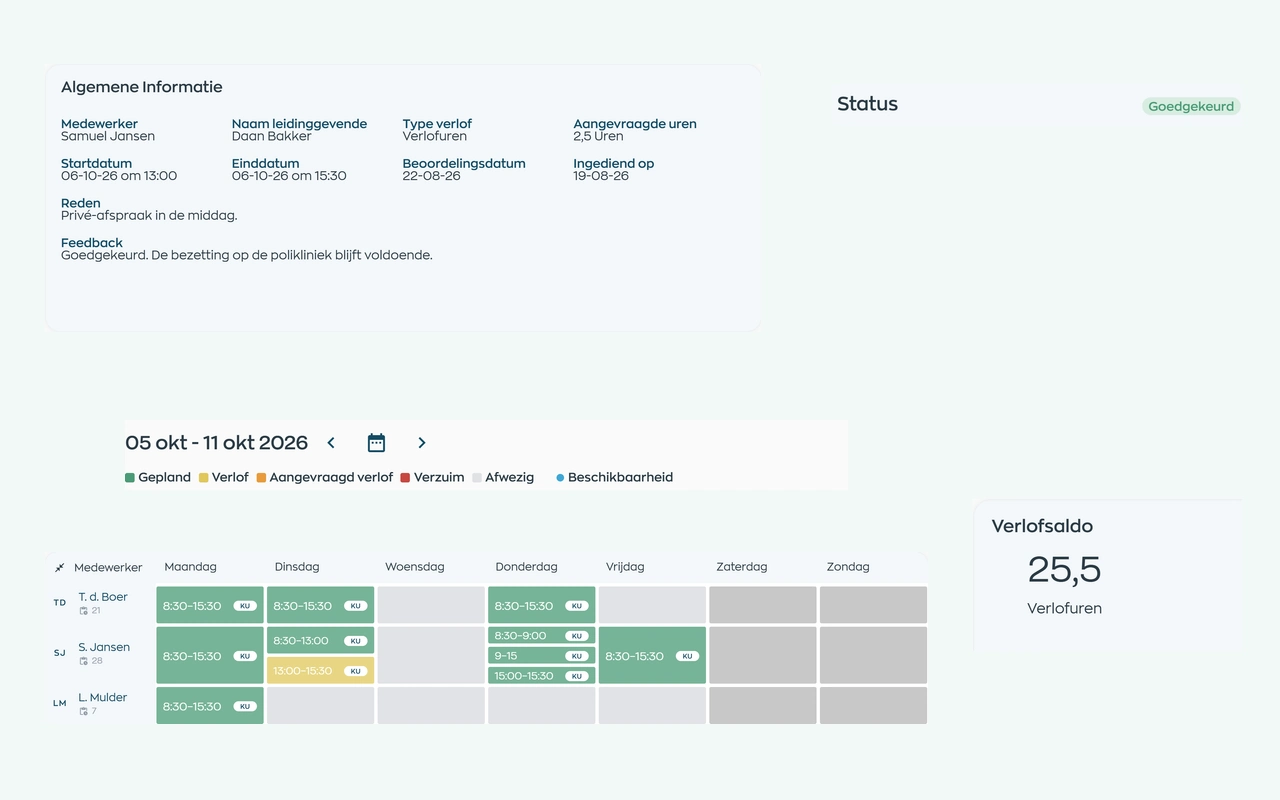Click the reason text "Privé-afspraak in de middag."
The height and width of the screenshot is (800, 1280).
pyautogui.click(x=149, y=215)
